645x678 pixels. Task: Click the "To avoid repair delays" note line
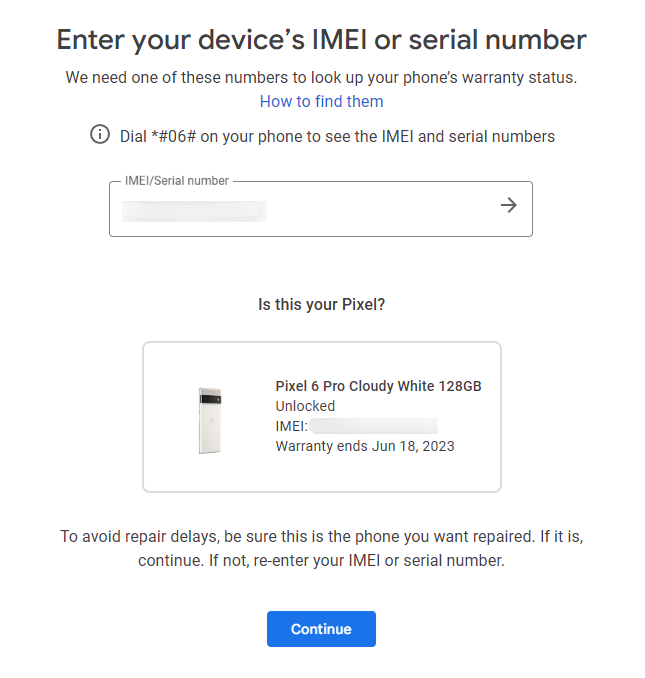321,536
